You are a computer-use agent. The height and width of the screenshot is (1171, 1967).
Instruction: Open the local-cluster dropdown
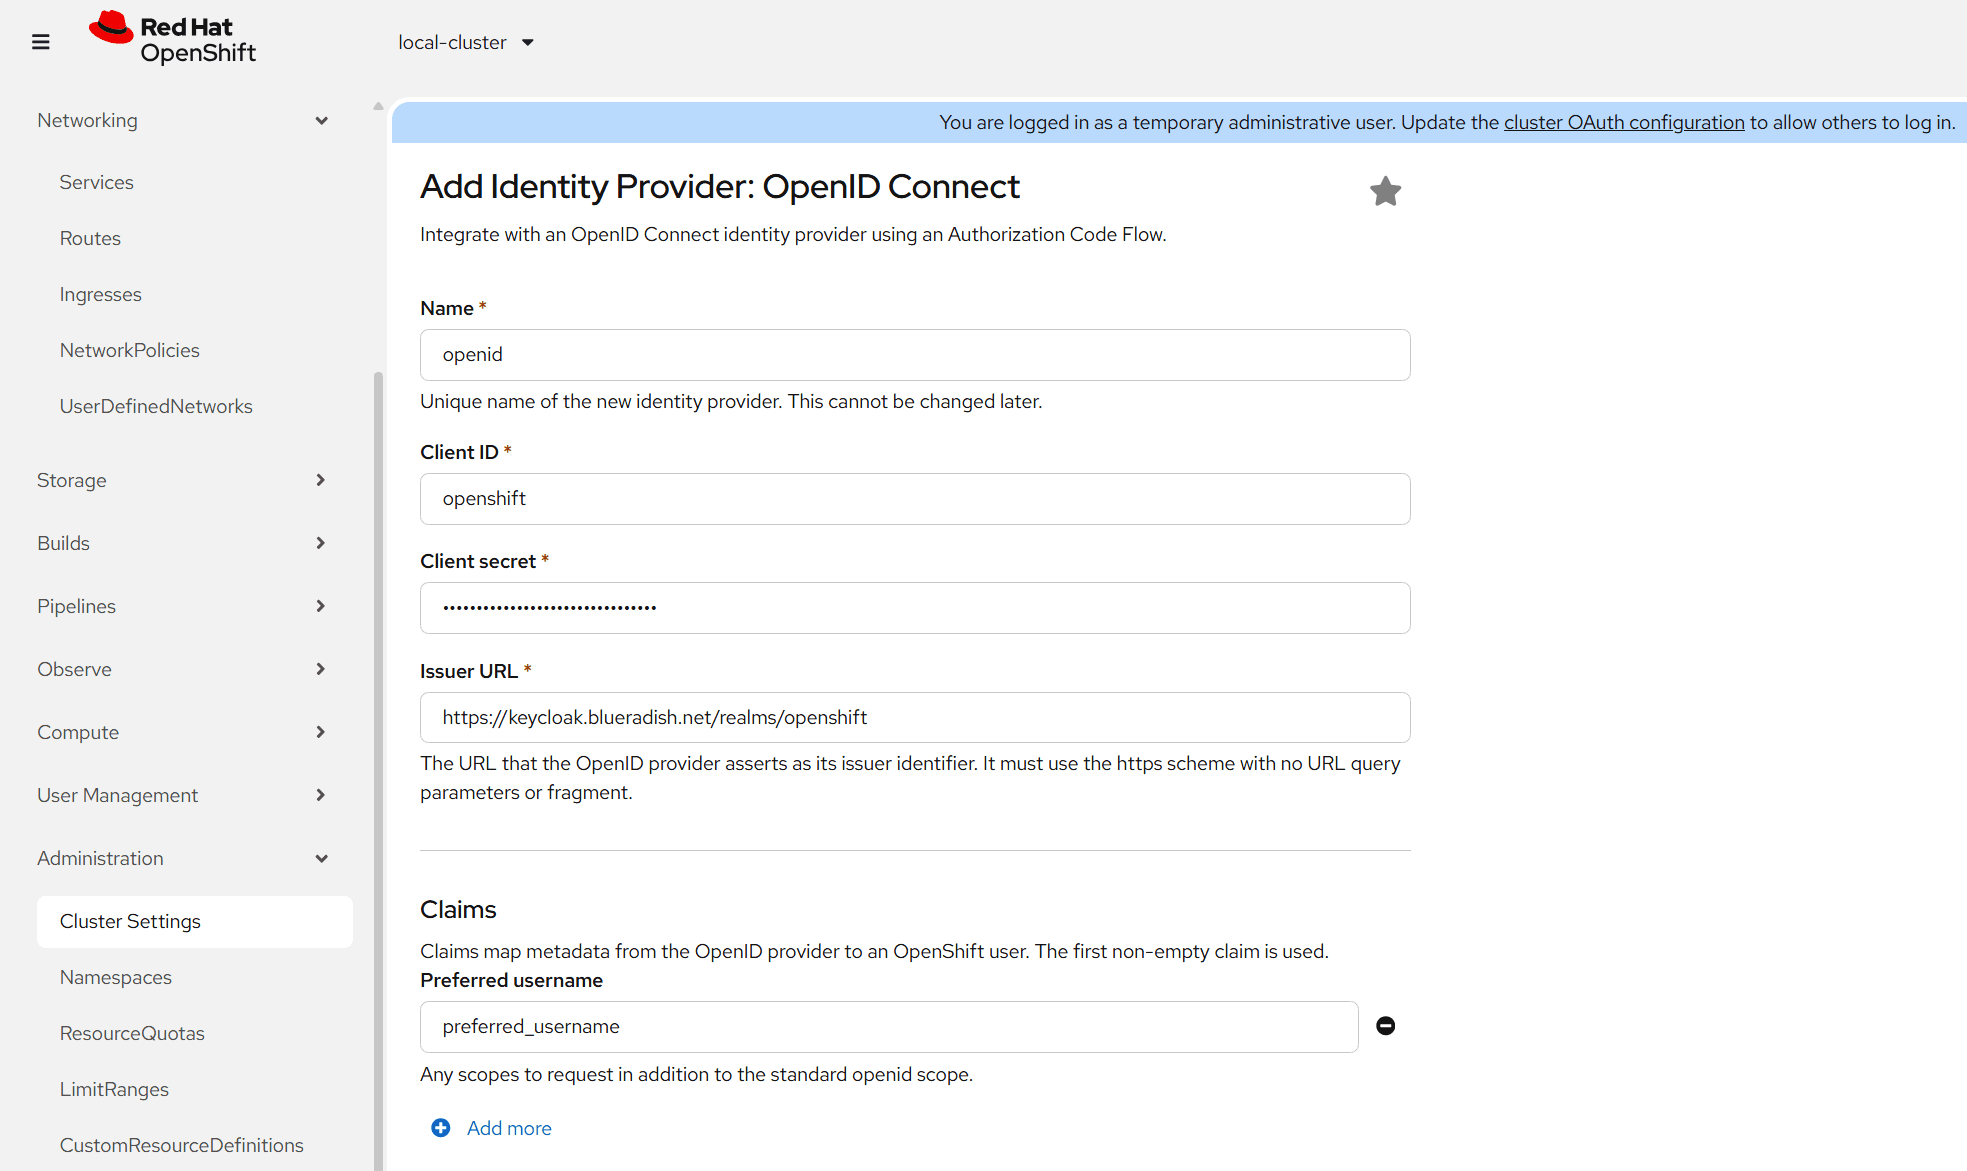point(466,42)
